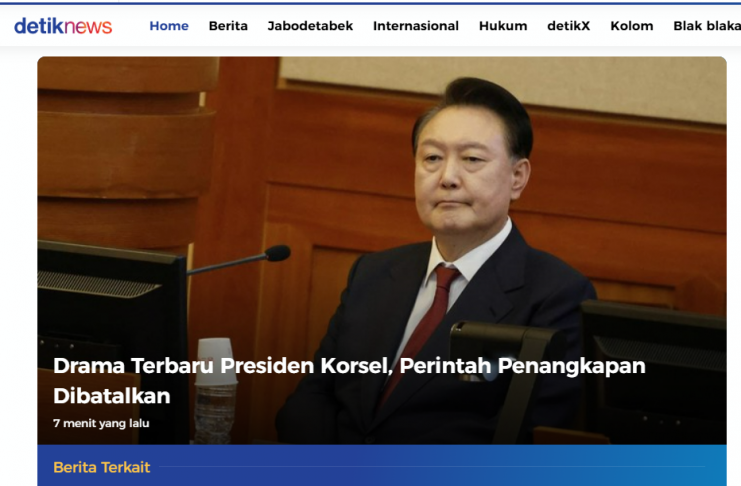Open the Hukum menu item
741x486 pixels.
tap(503, 26)
